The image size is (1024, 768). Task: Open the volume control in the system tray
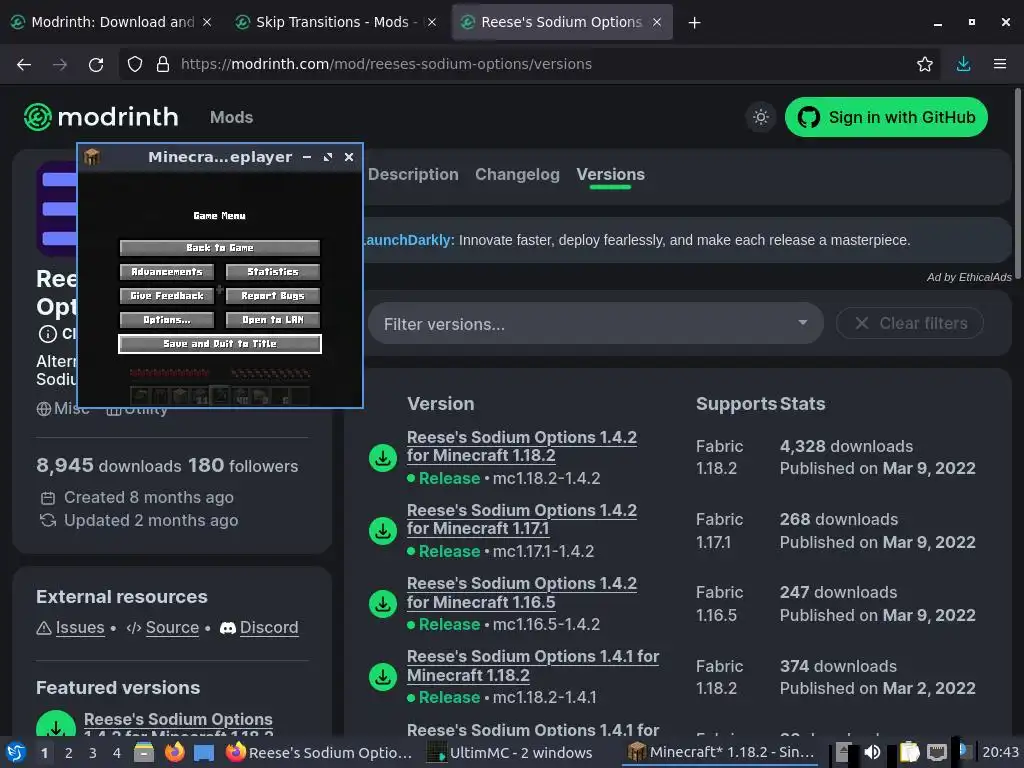[872, 753]
